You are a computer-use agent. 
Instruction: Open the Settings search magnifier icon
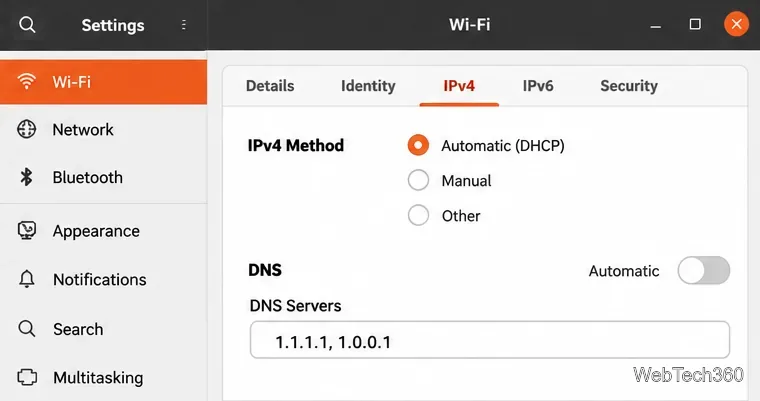[27, 24]
